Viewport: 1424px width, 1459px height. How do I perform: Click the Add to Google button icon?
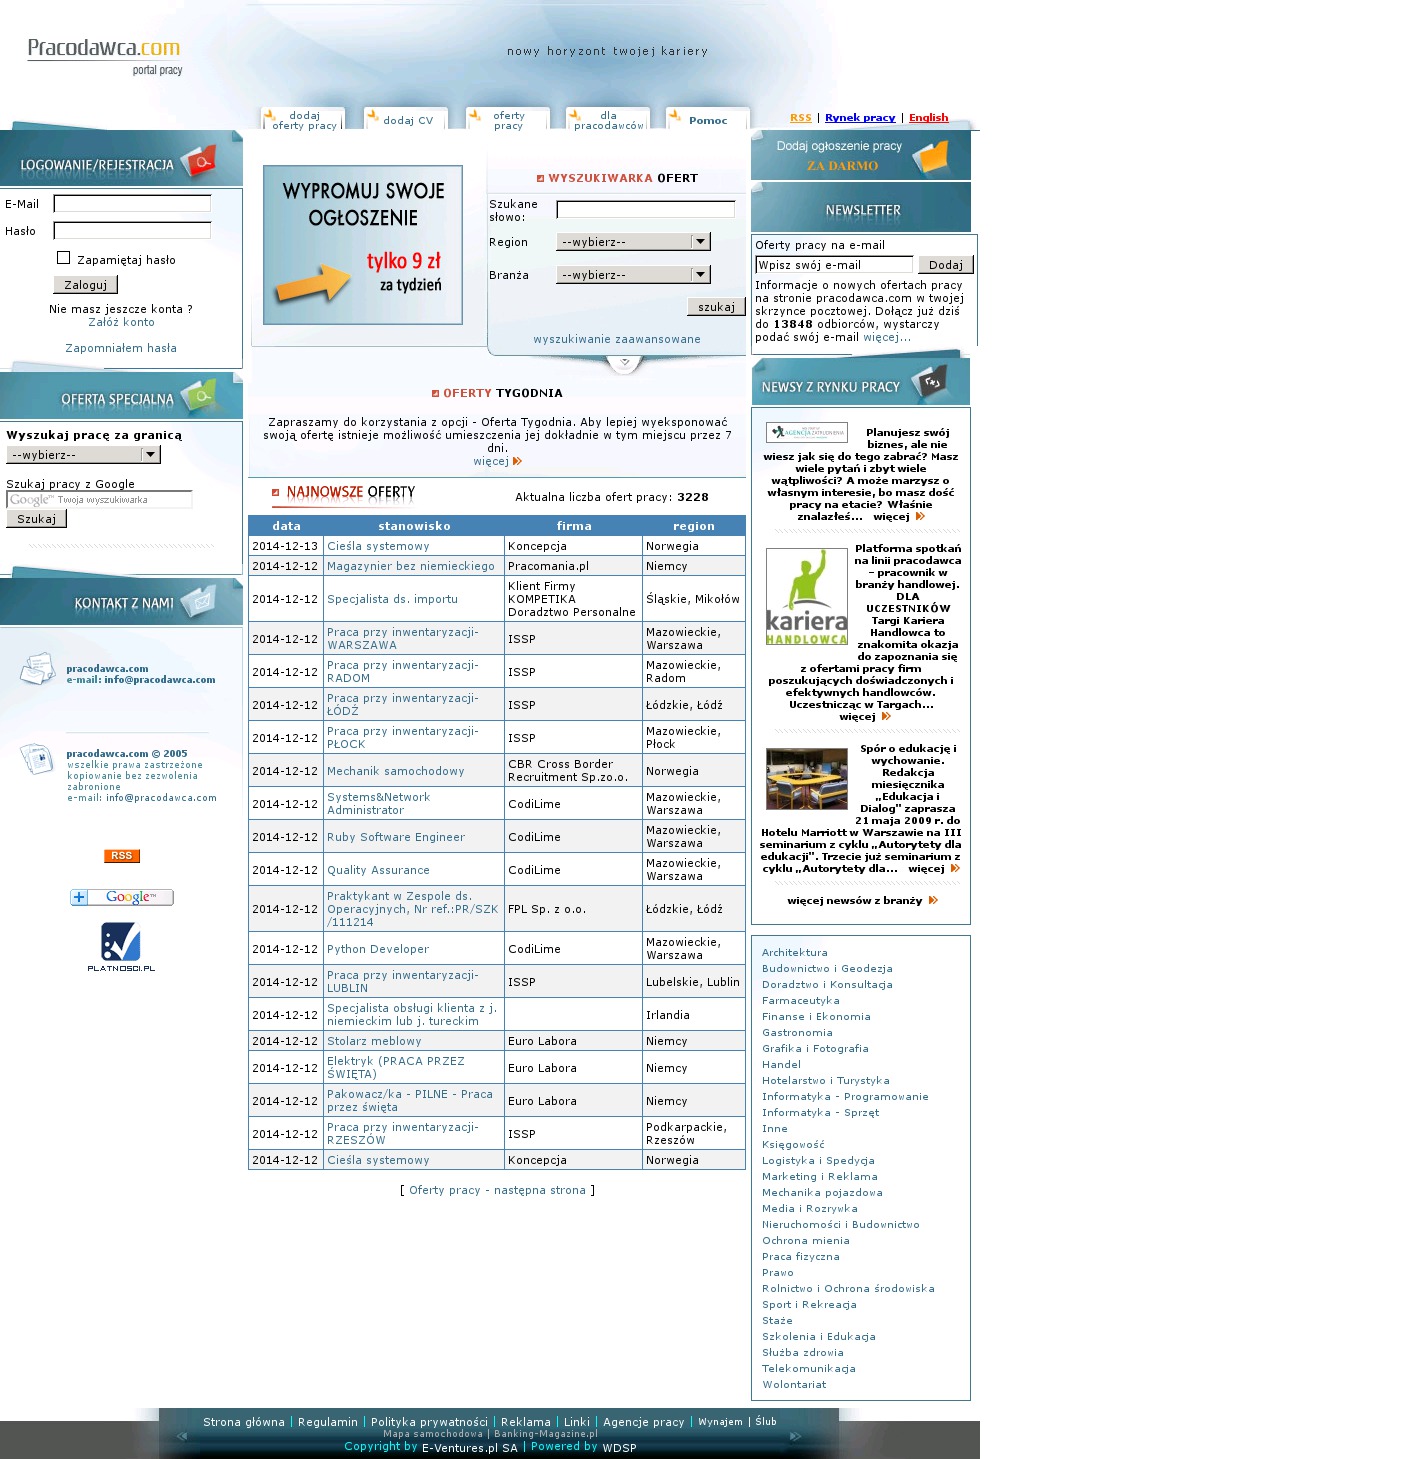[121, 897]
